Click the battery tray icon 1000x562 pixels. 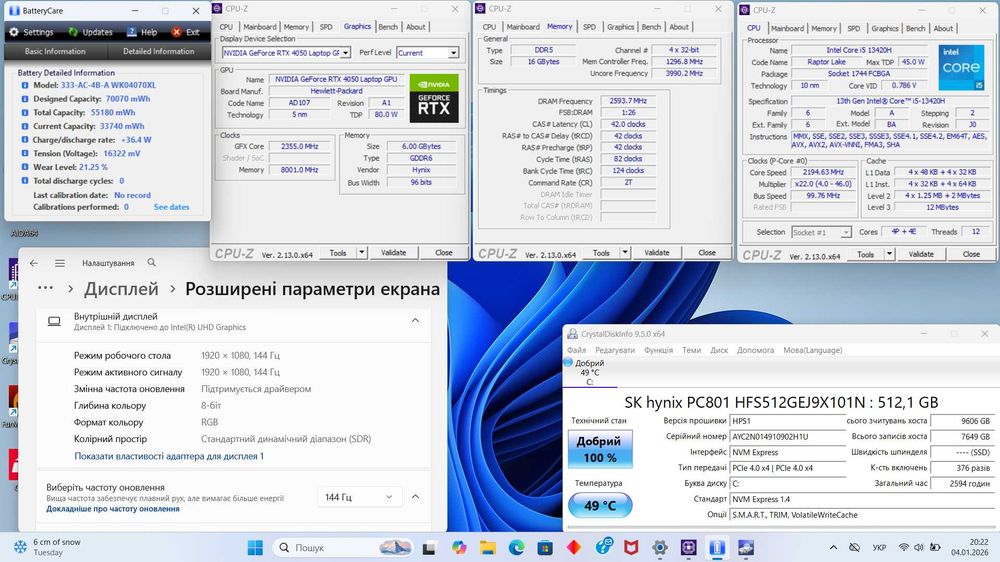coord(935,547)
